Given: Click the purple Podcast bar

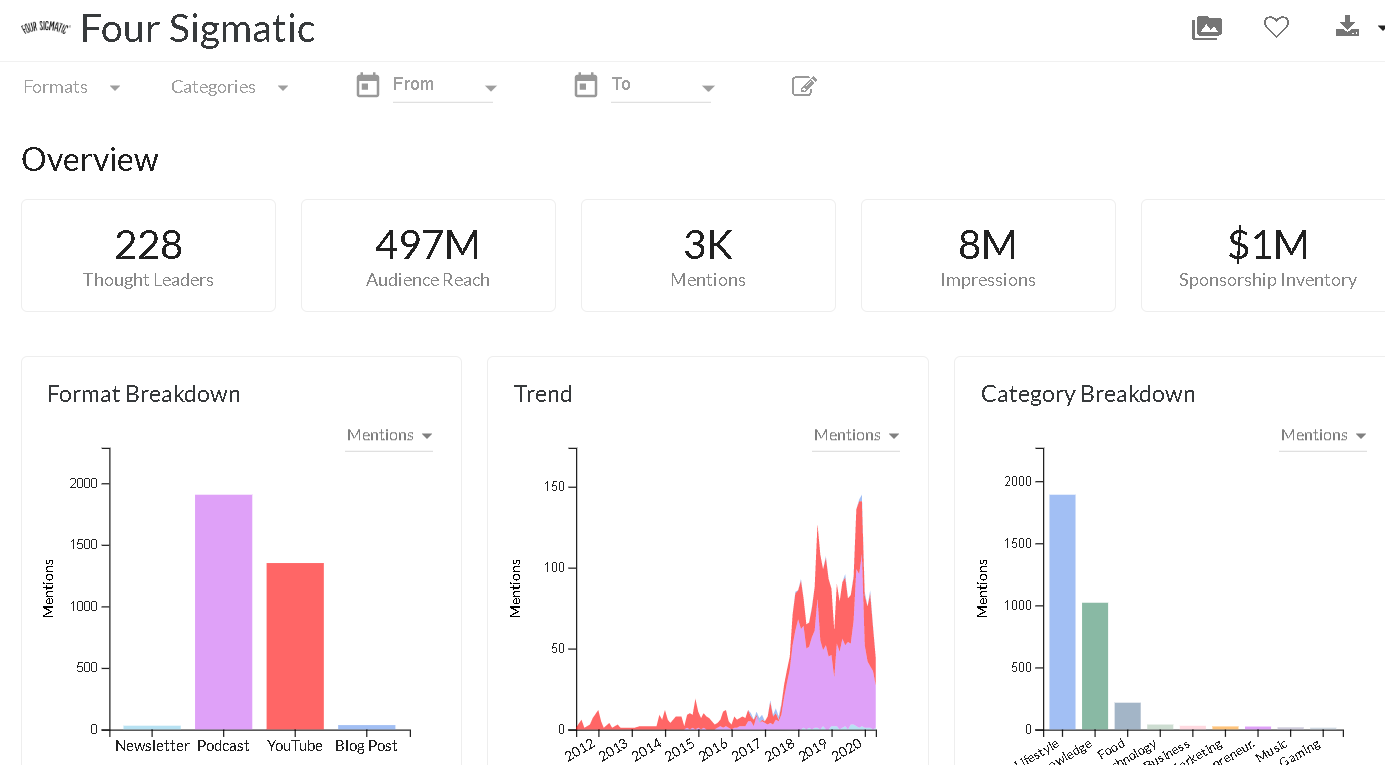Looking at the screenshot, I should pyautogui.click(x=223, y=612).
